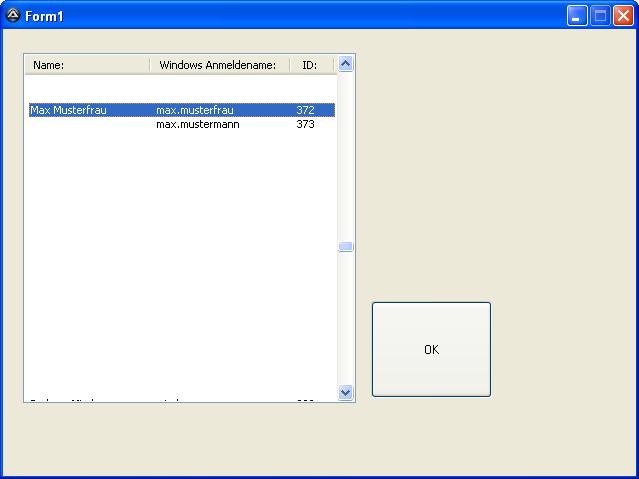The image size is (639, 479).
Task: Open the Form1 system menu icon
Action: [x=13, y=16]
